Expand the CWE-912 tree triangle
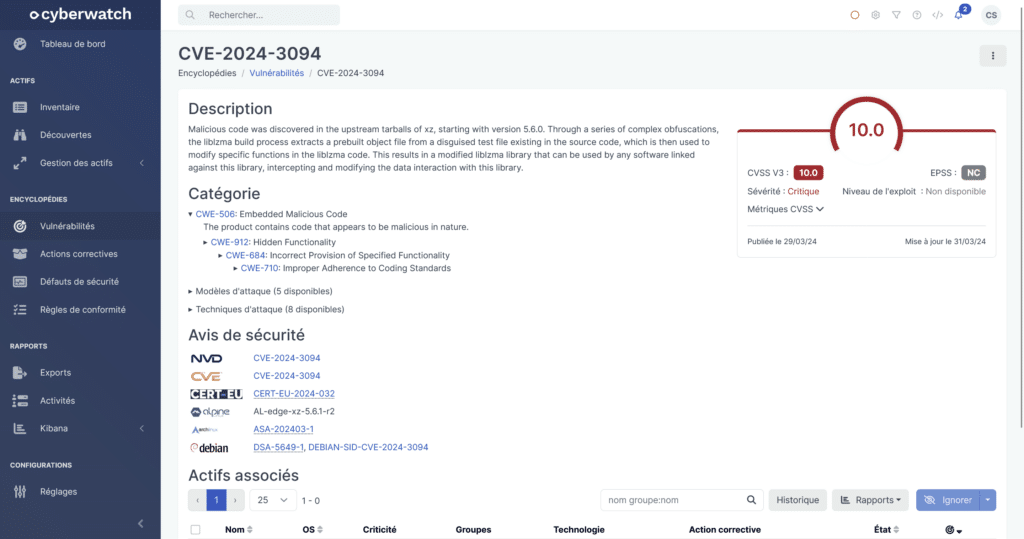The width and height of the screenshot is (1024, 539). [x=205, y=242]
